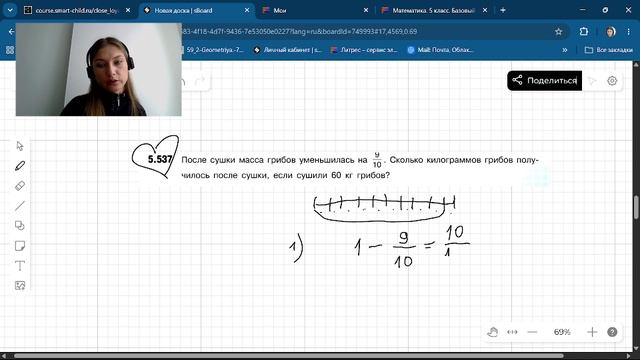This screenshot has height=360, width=640.
Task: Activate the hand pan tool
Action: click(x=493, y=332)
